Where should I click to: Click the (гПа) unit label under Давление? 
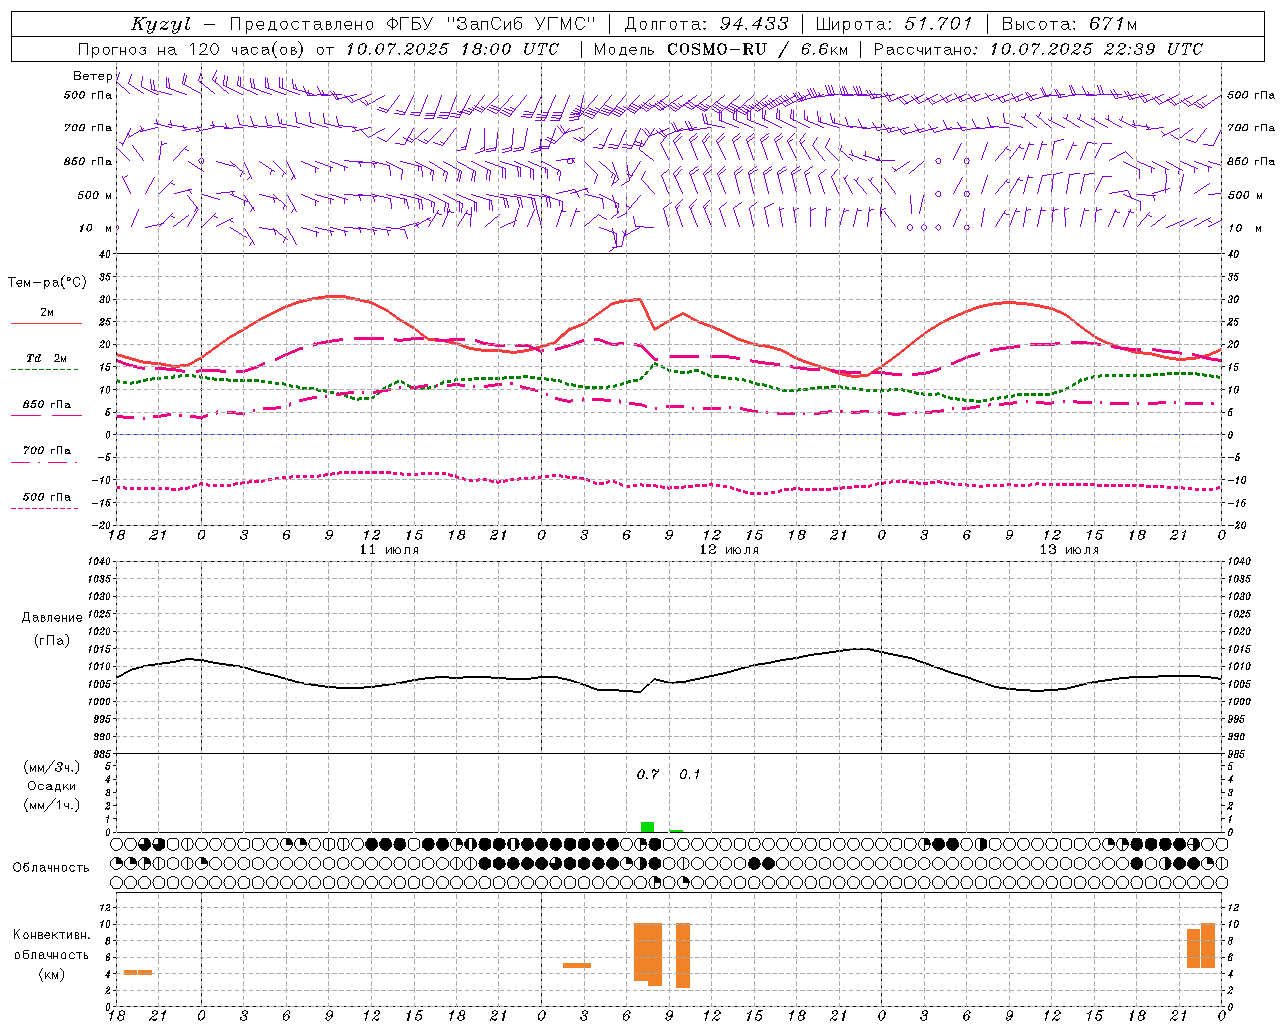point(52,640)
